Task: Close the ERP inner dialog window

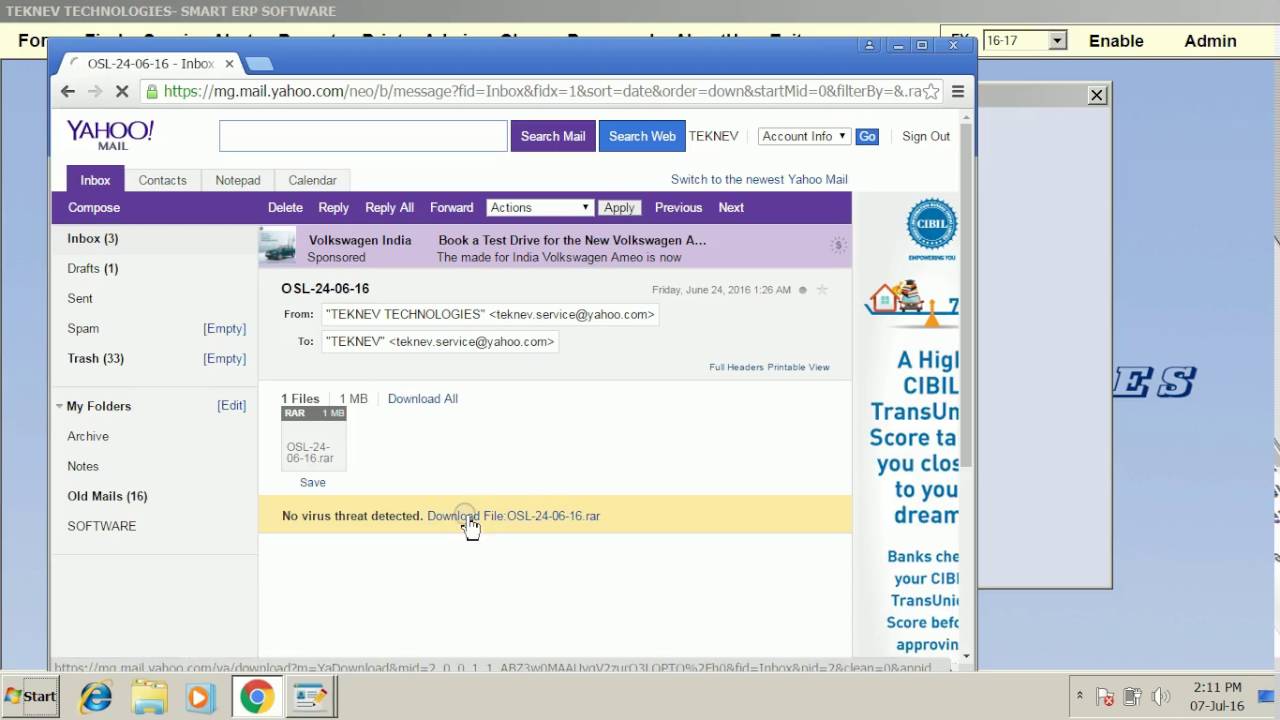Action: 1097,95
